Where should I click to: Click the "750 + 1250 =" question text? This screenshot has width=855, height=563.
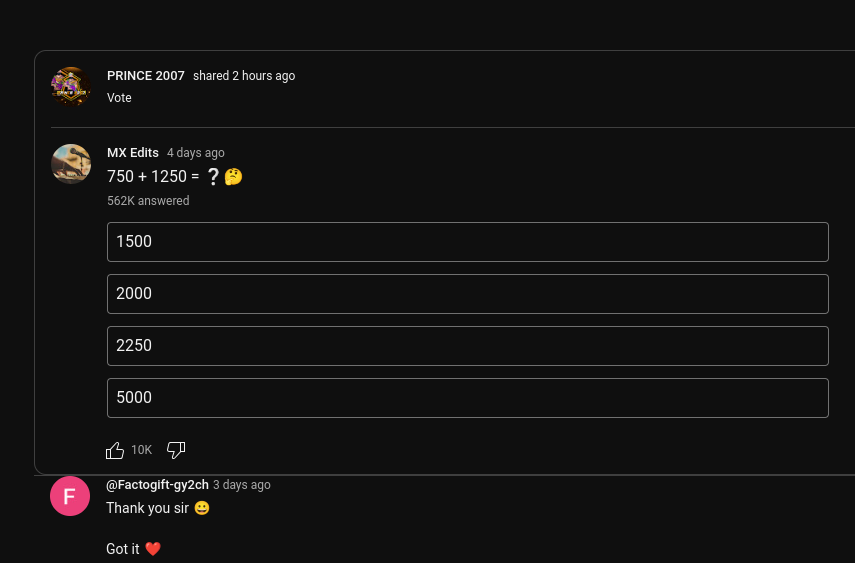tap(153, 177)
